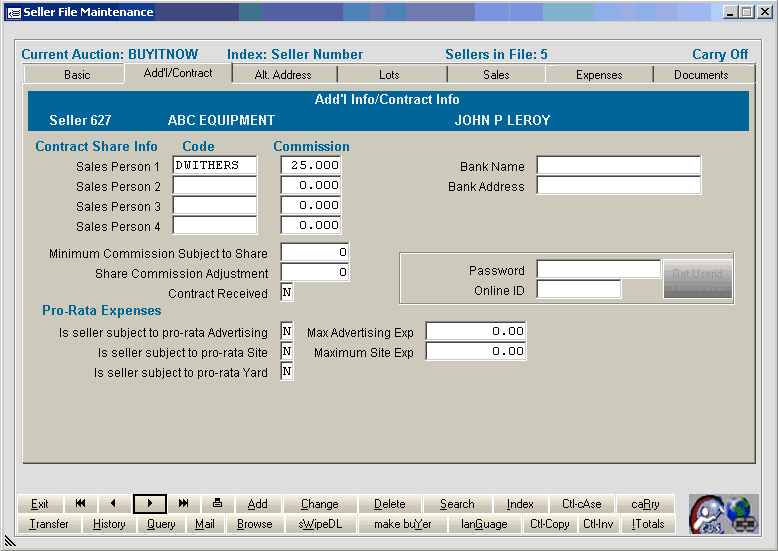778x551 pixels.
Task: Advance to the next record
Action: pos(149,504)
